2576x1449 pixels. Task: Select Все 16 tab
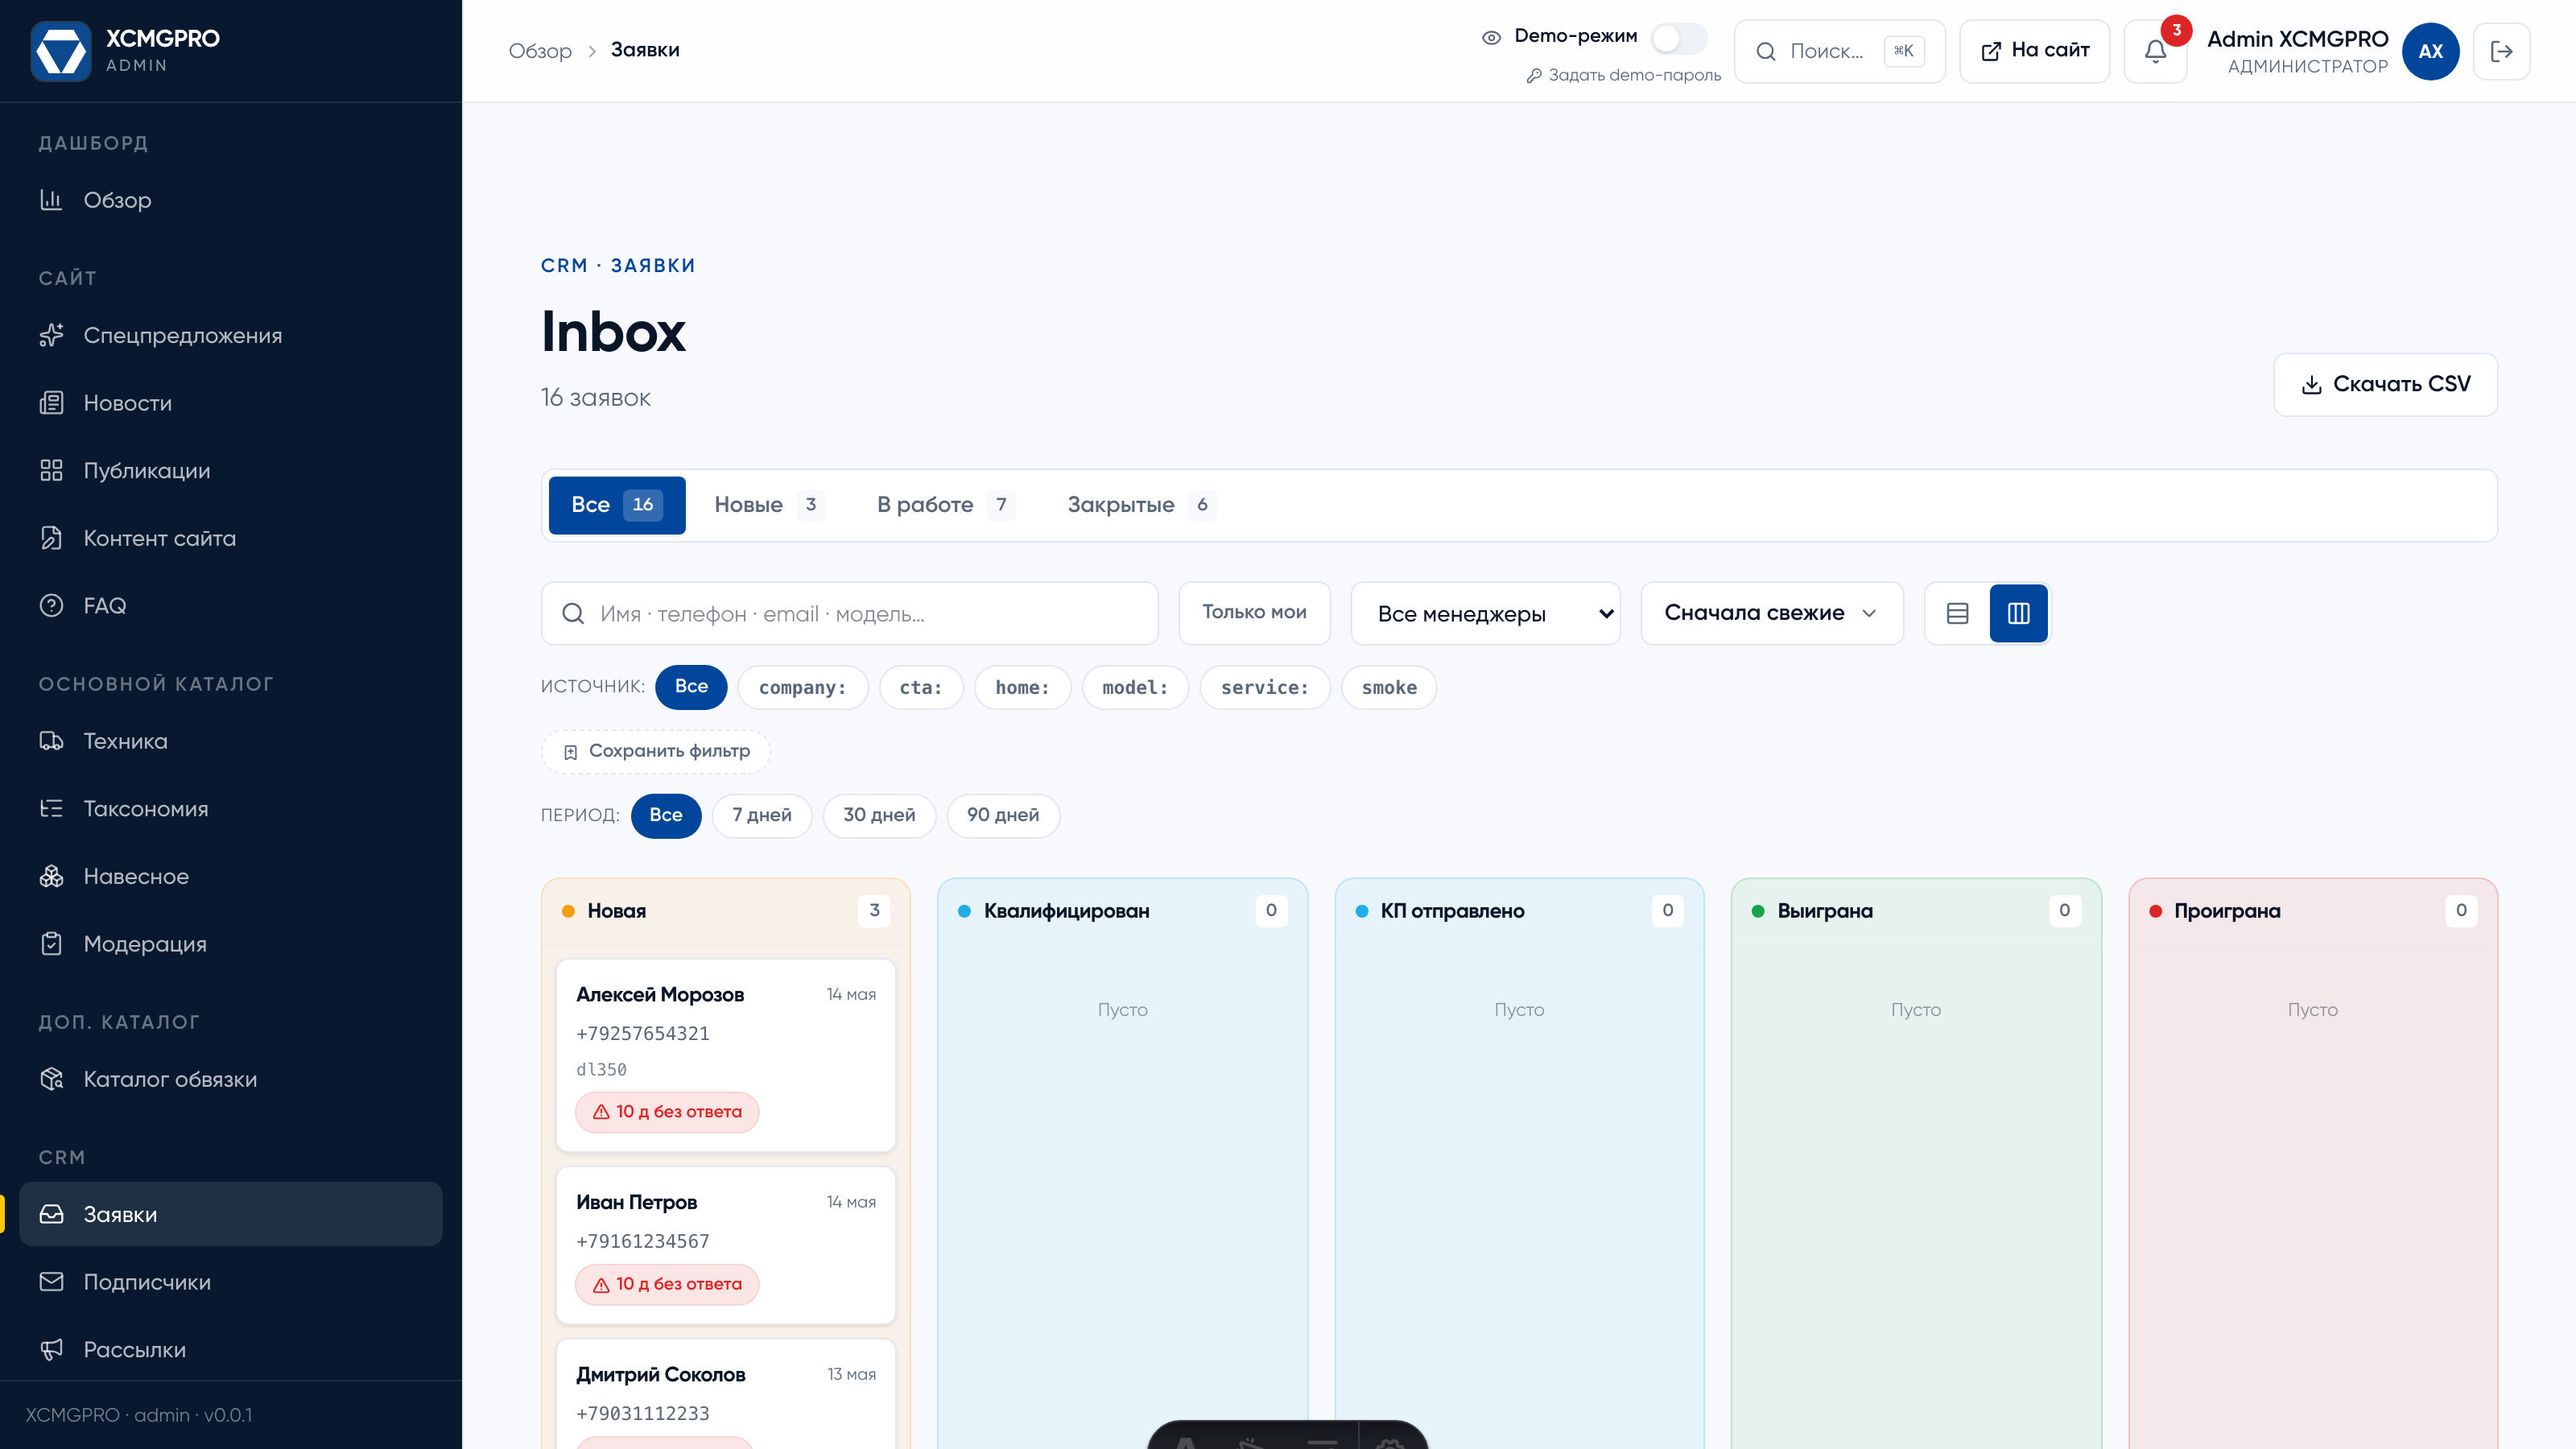[x=616, y=505]
